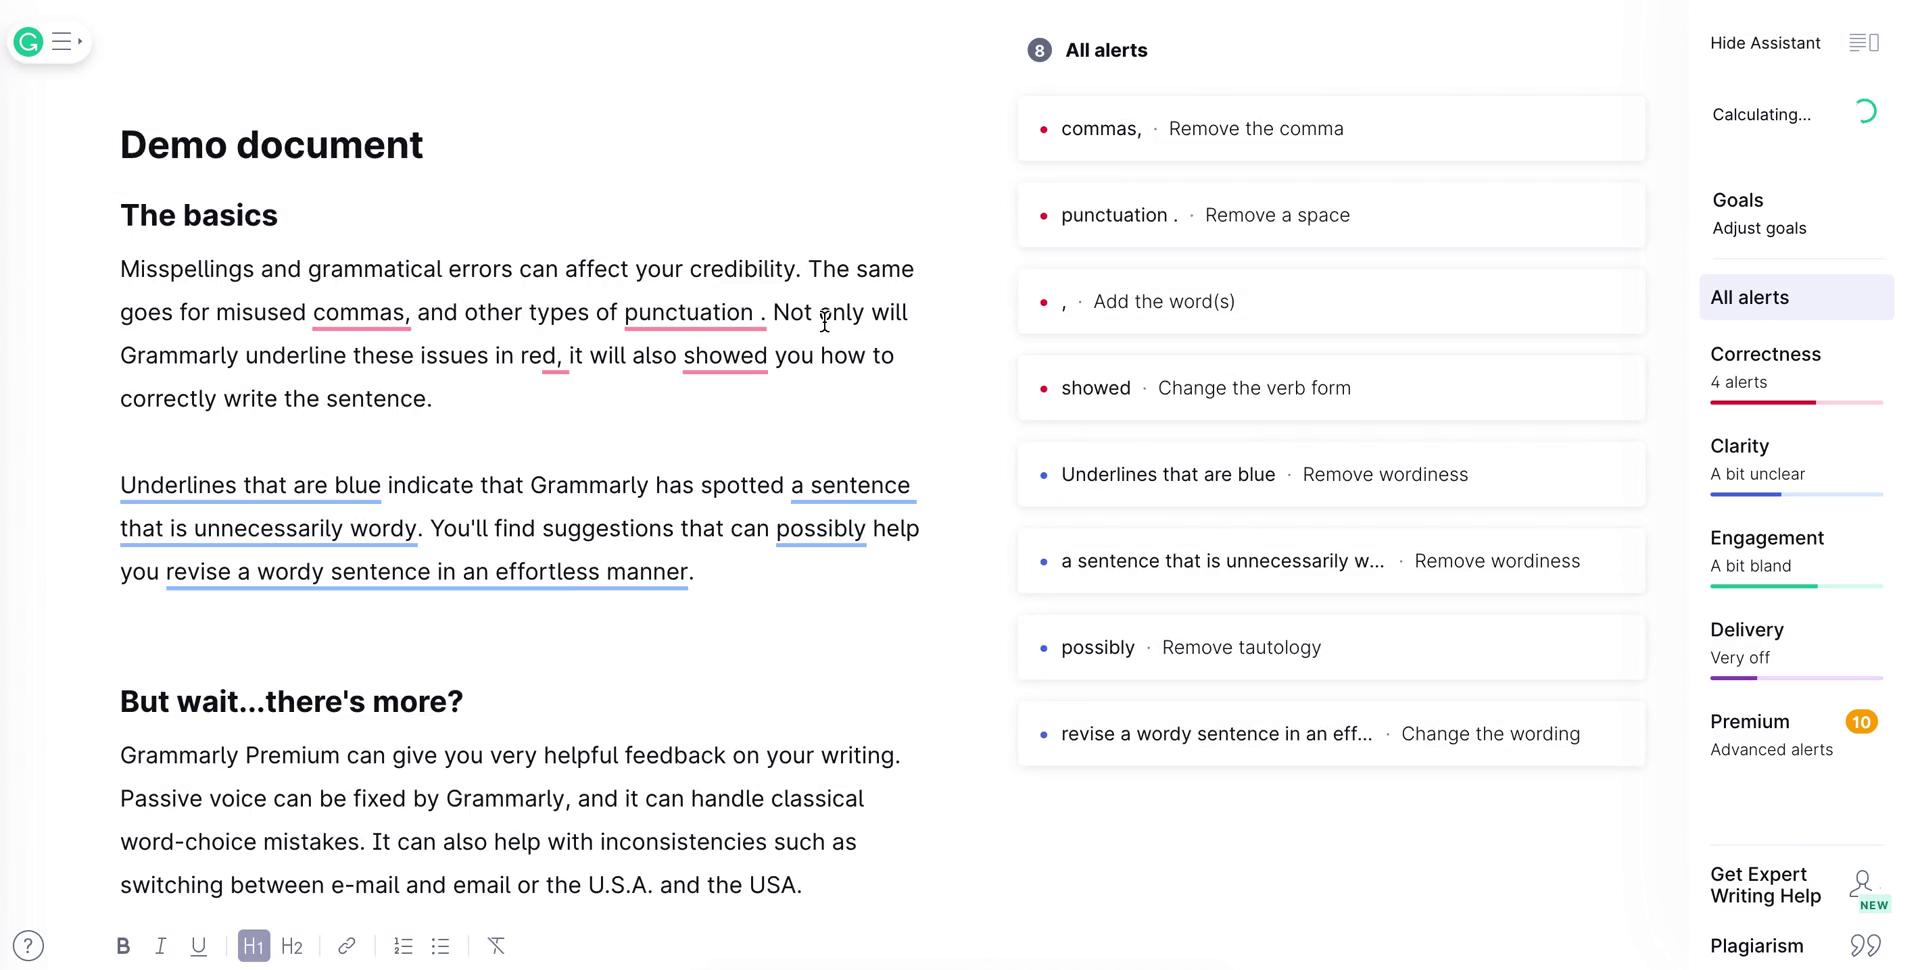Hide the Assistant panel
This screenshot has width=1920, height=970.
point(1765,43)
